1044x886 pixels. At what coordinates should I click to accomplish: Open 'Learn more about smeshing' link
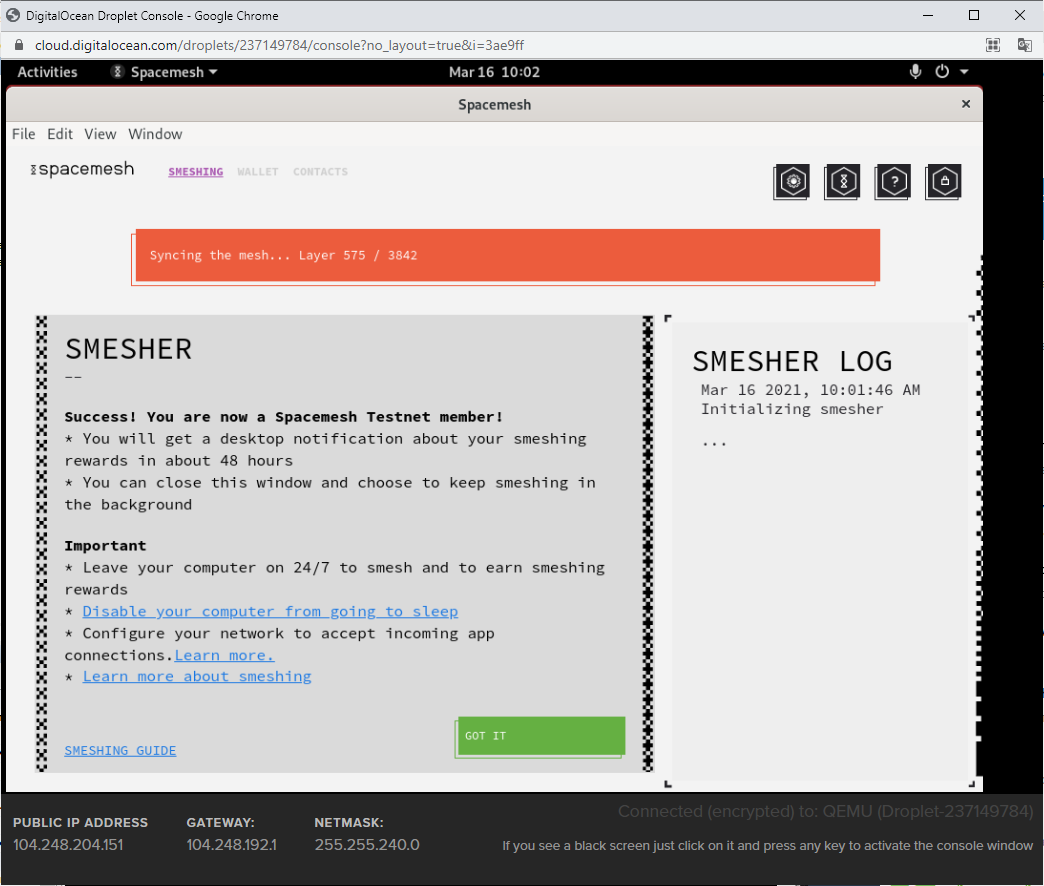click(x=197, y=676)
